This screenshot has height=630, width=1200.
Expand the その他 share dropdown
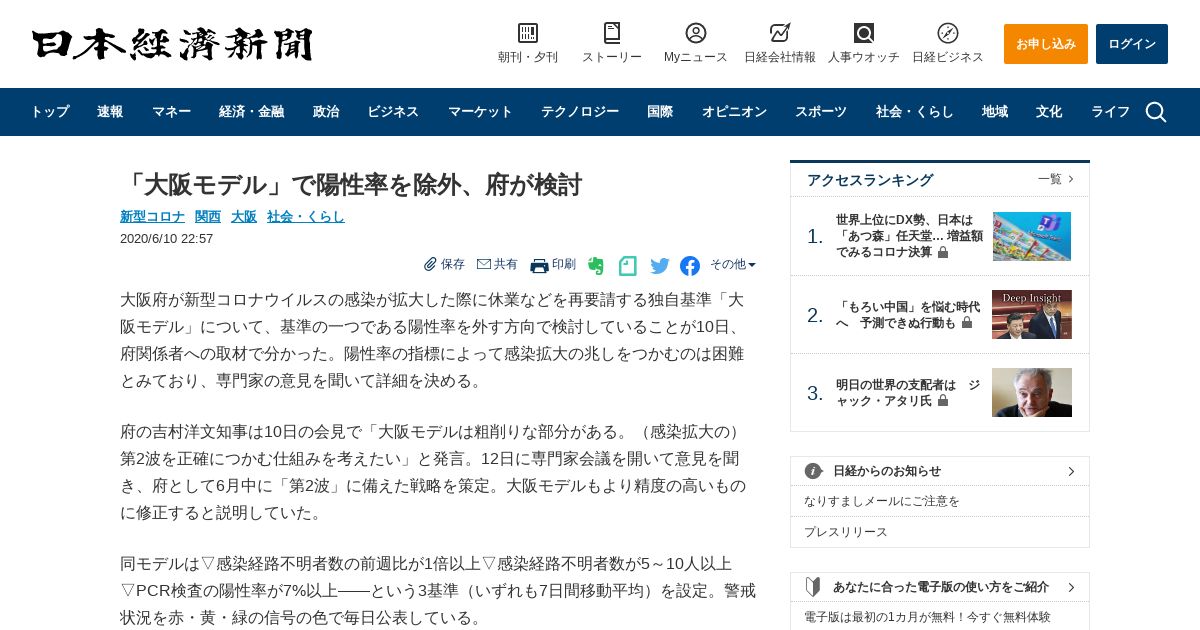[x=733, y=264]
